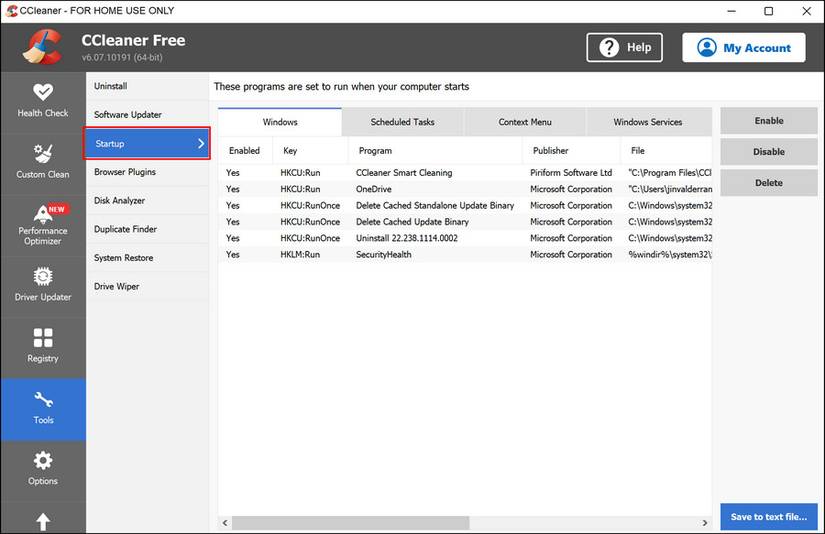This screenshot has height=534, width=825.
Task: Switch to the Scheduled Tasks tab
Action: [402, 122]
